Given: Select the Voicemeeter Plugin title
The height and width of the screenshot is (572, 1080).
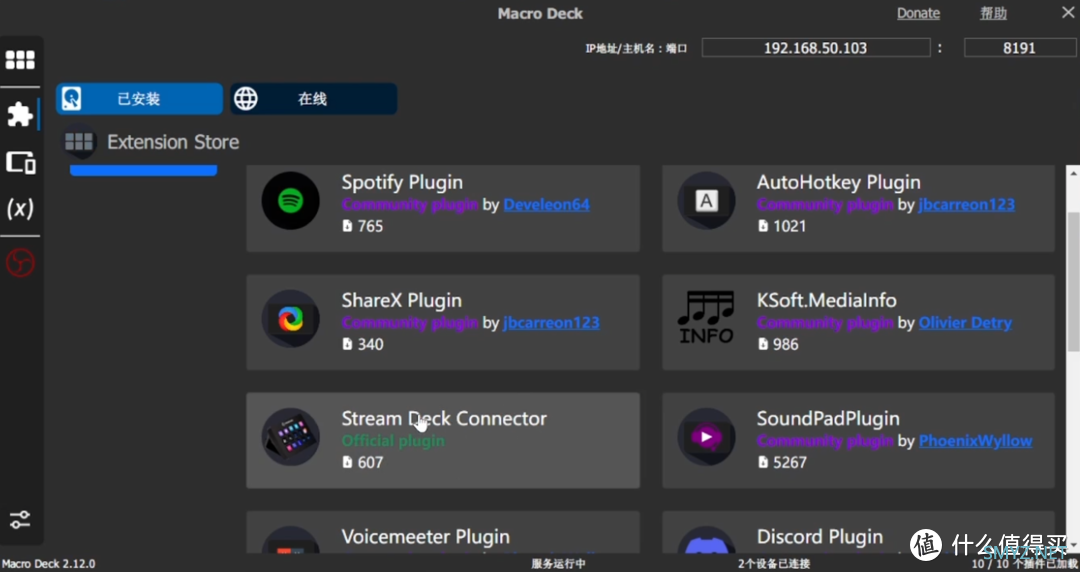Looking at the screenshot, I should click(426, 536).
